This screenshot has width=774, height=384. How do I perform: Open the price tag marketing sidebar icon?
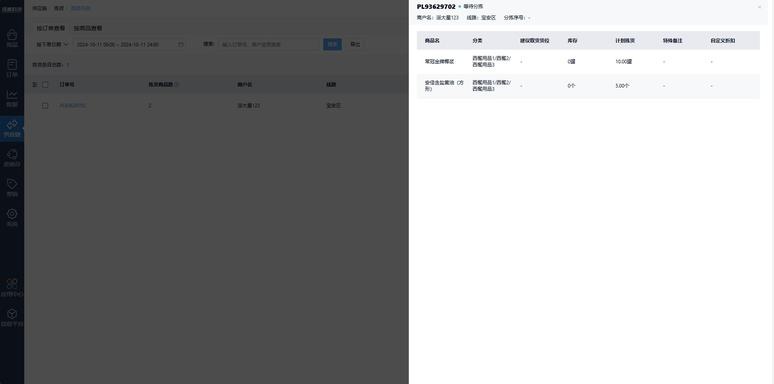12,184
